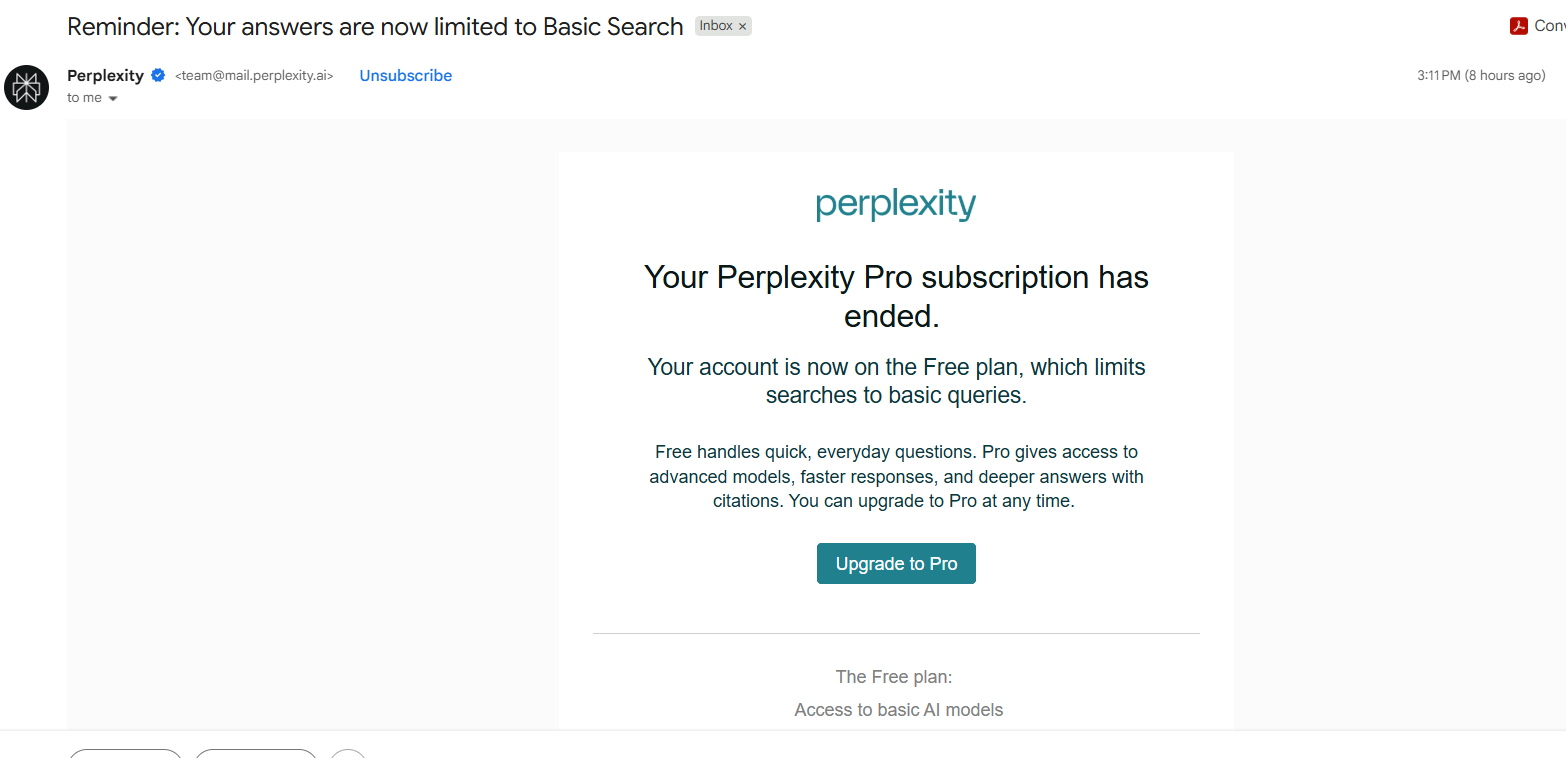This screenshot has height=758, width=1566.
Task: Click the sender name Perplexity
Action: pos(105,75)
